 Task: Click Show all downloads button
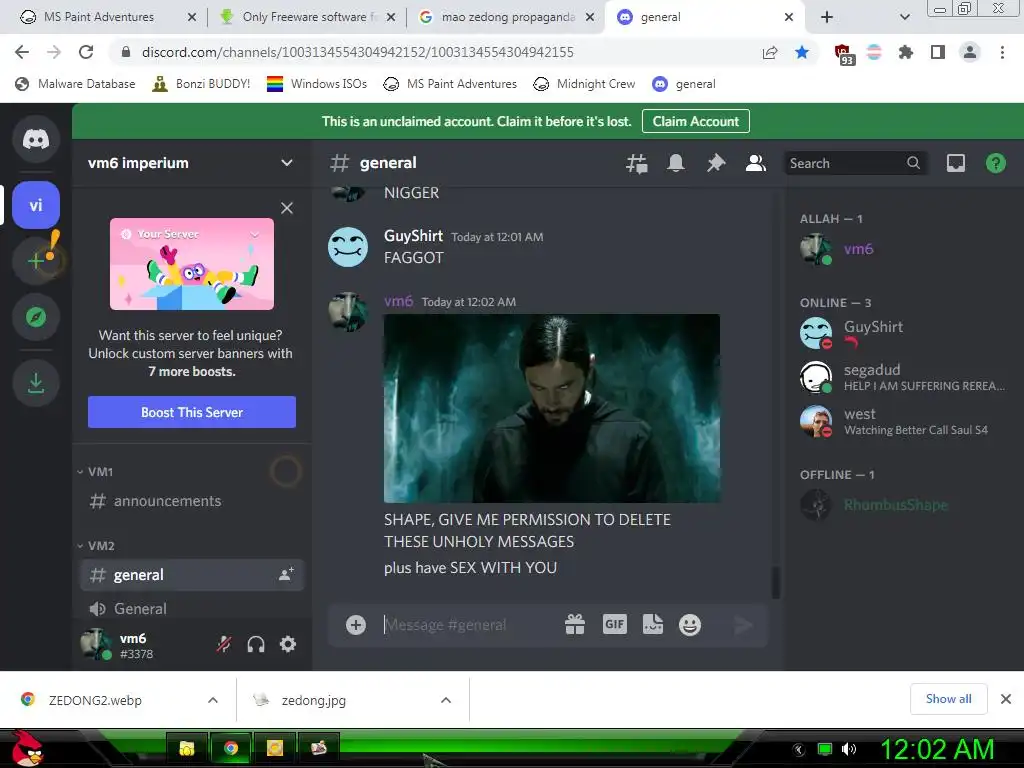point(948,699)
